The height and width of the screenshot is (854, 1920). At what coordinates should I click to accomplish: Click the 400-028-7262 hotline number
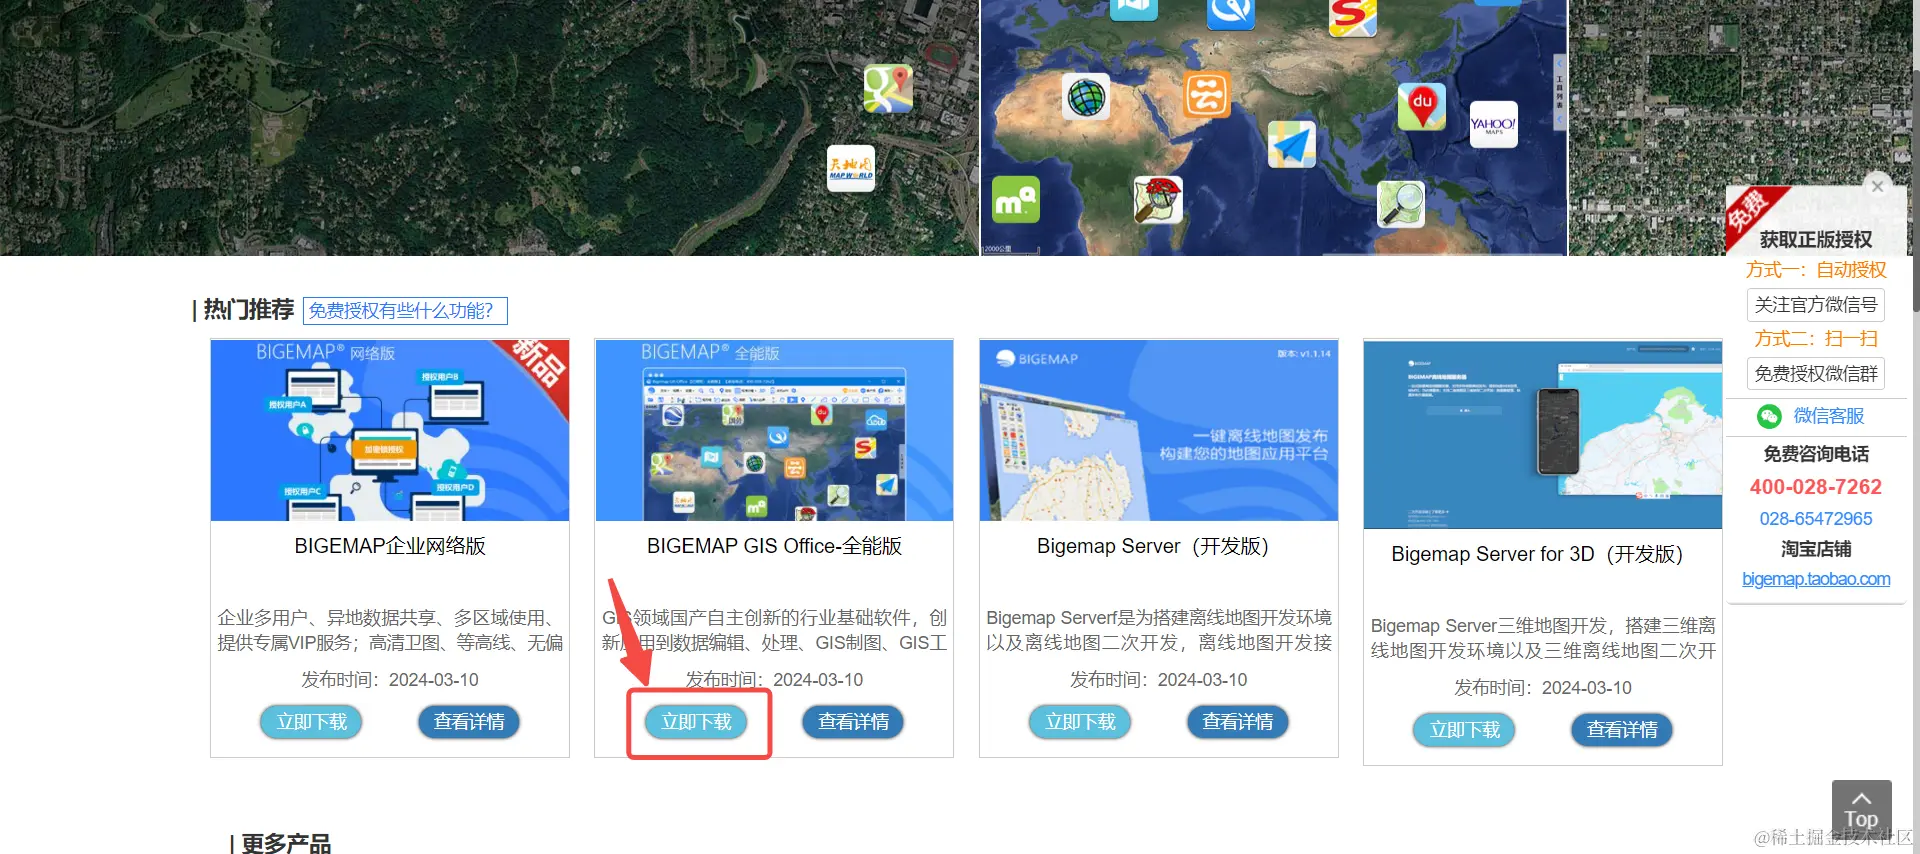(1816, 487)
